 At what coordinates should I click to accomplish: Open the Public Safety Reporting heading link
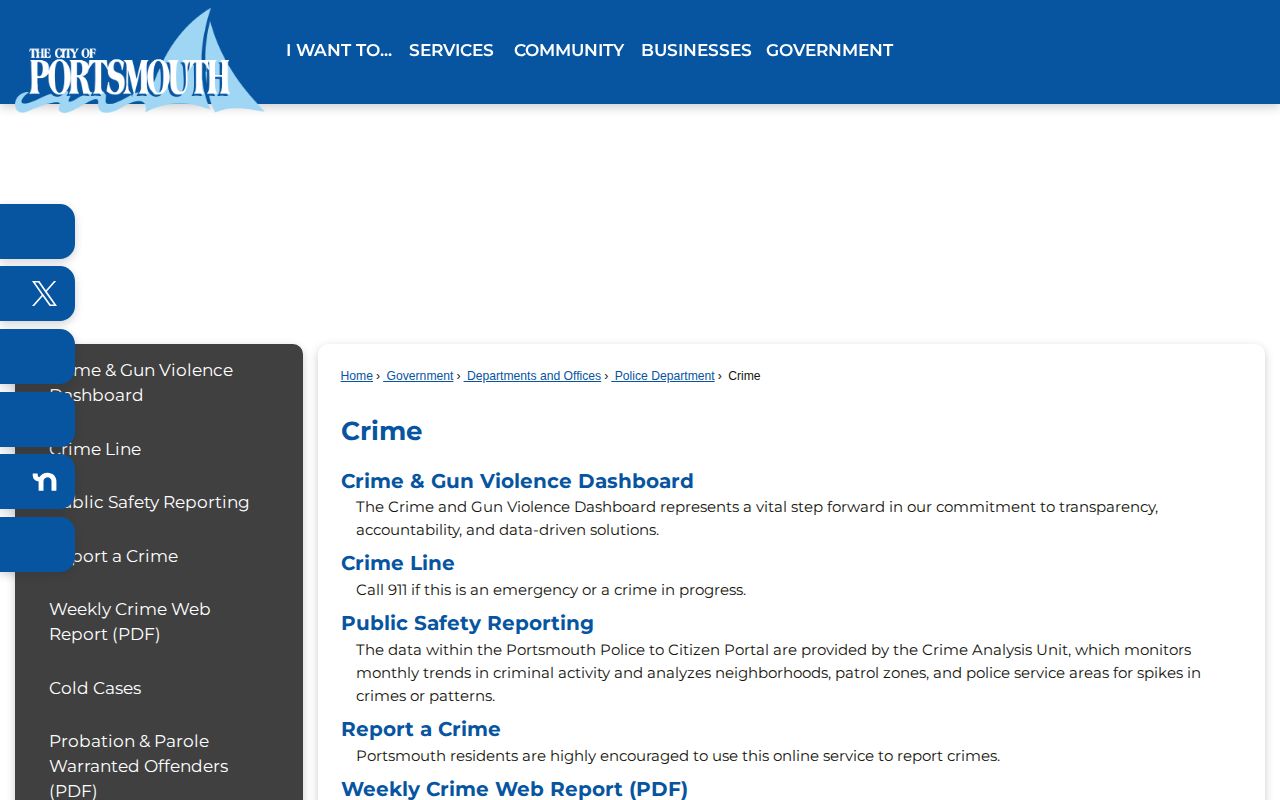(467, 623)
